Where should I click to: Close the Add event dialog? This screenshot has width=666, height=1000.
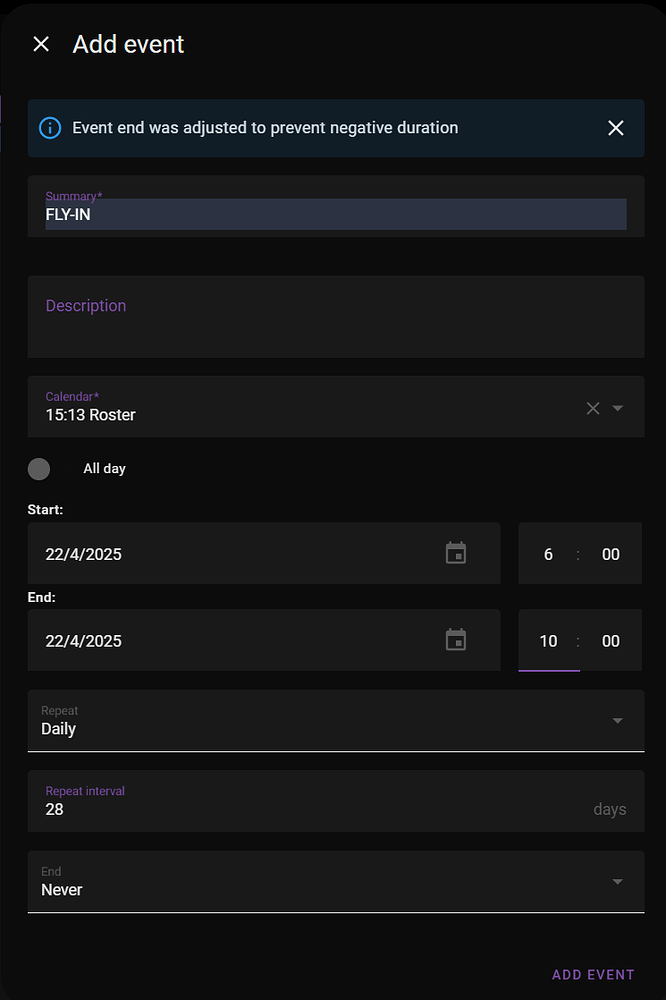tap(41, 44)
